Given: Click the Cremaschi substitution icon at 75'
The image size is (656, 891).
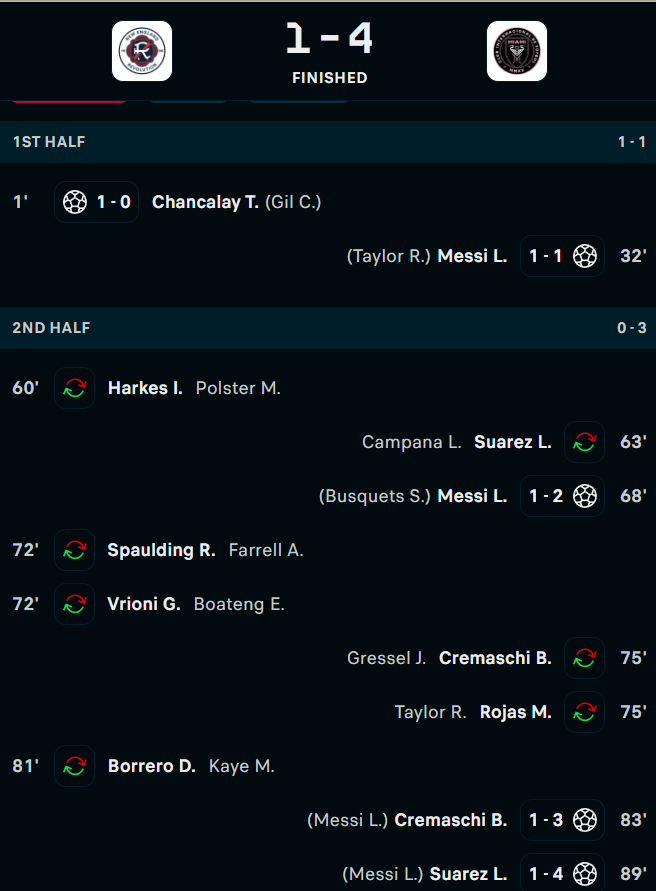Looking at the screenshot, I should pyautogui.click(x=585, y=658).
